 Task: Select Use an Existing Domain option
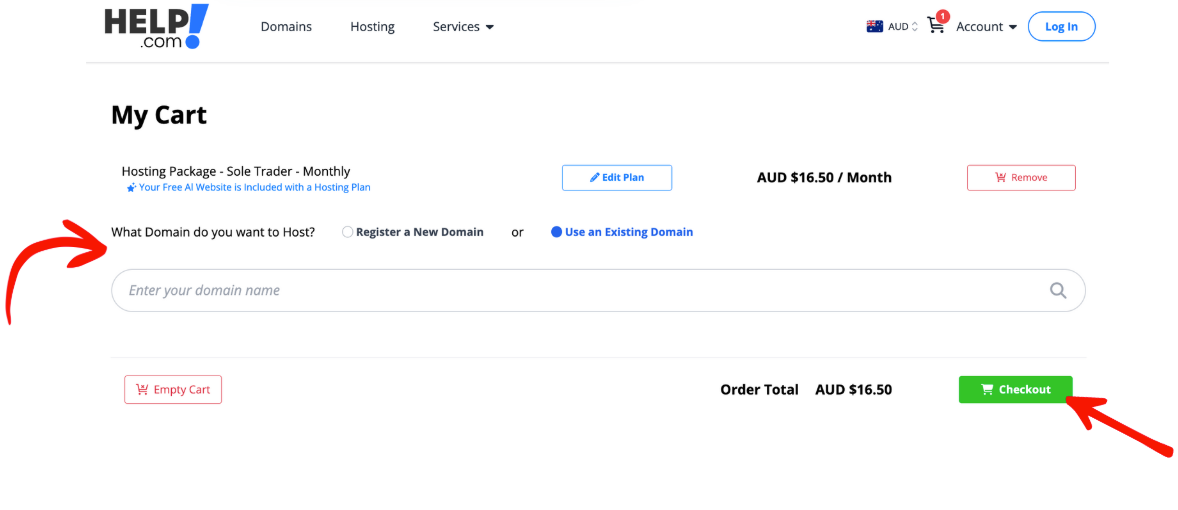[x=557, y=232]
